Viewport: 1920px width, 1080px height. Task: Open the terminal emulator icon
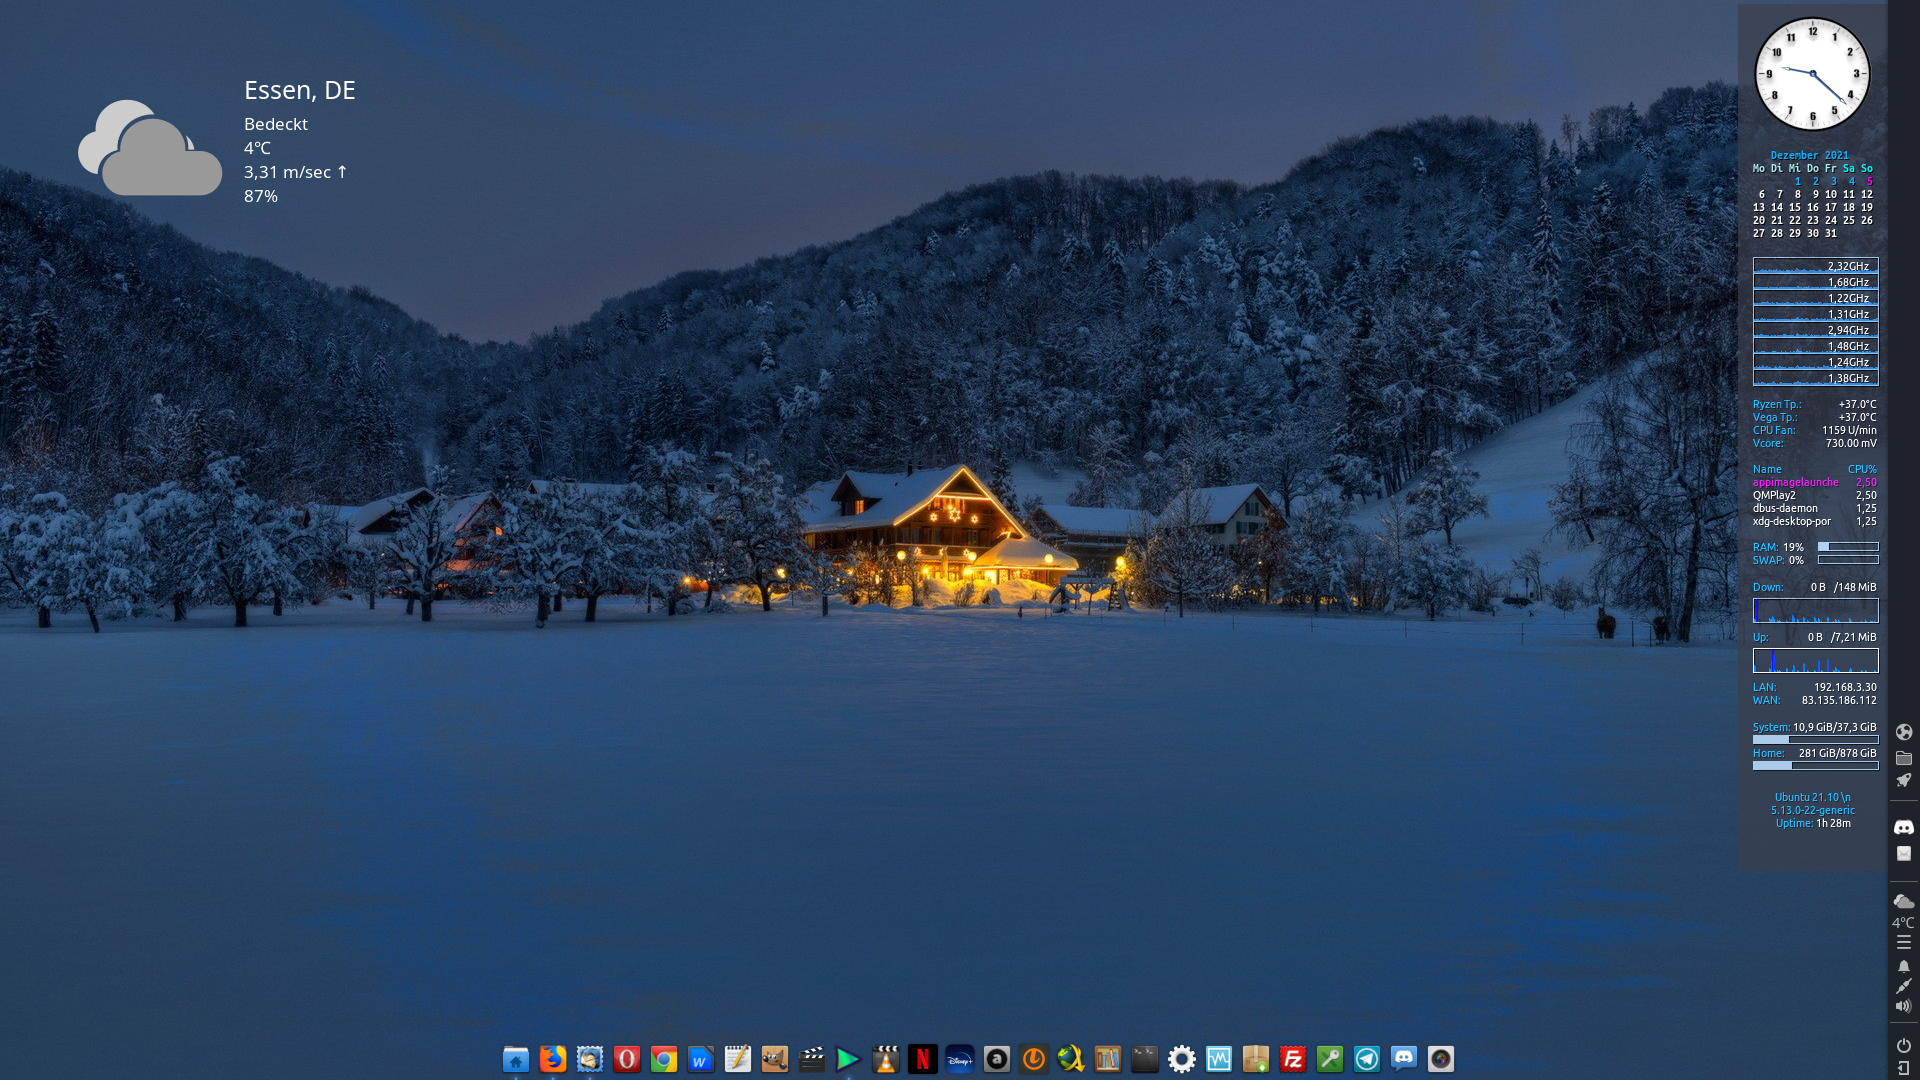pyautogui.click(x=1145, y=1059)
